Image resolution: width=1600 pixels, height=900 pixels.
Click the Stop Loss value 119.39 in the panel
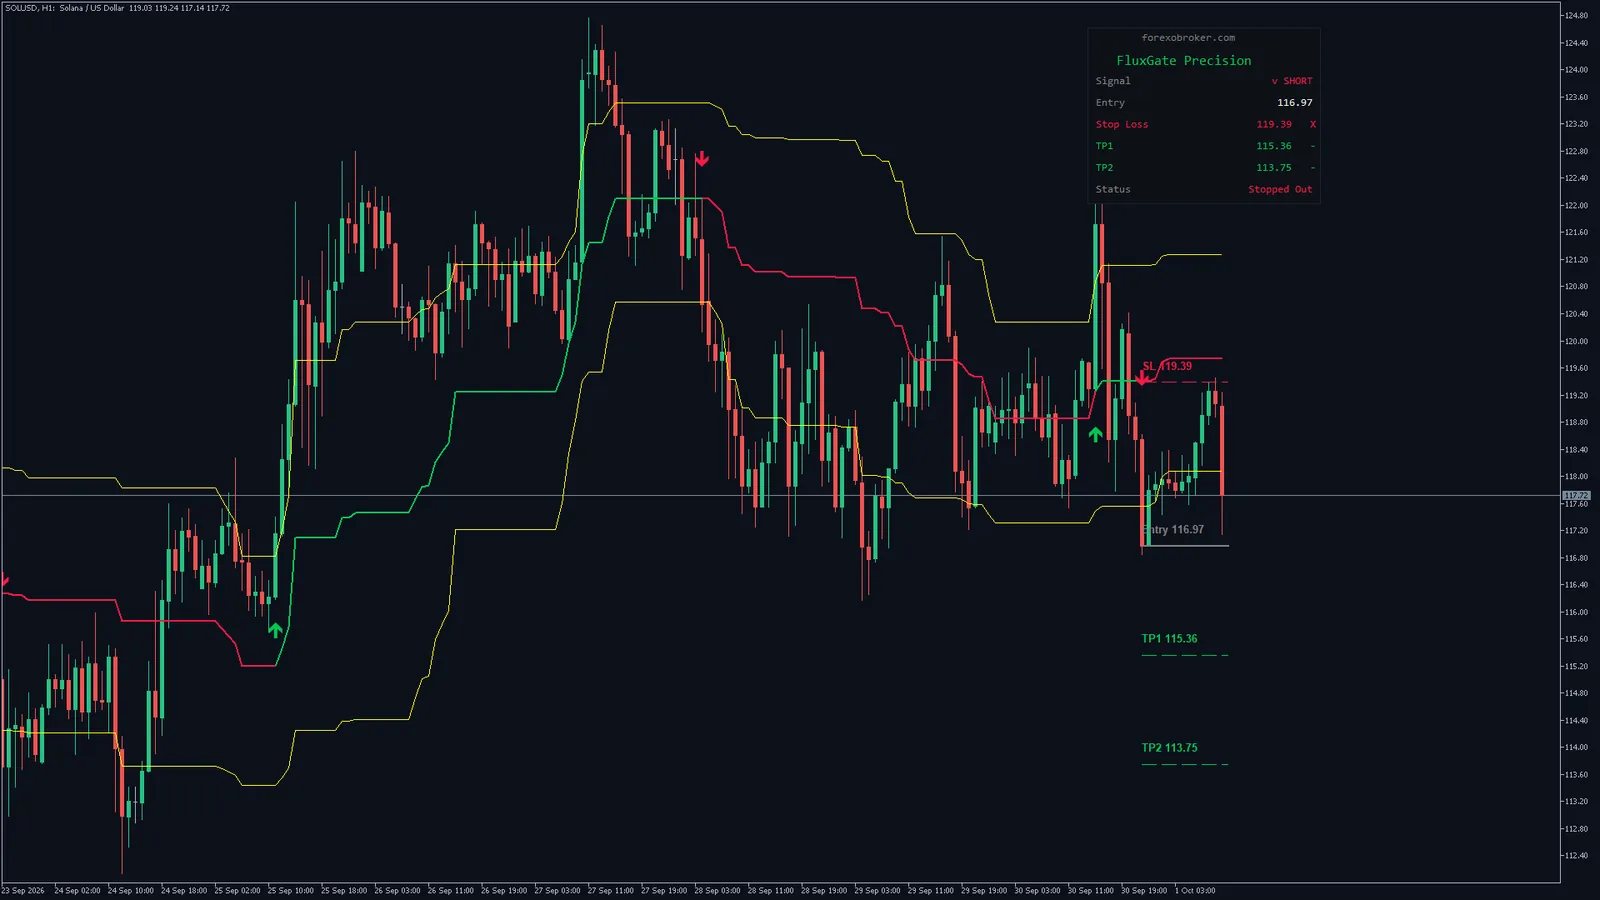(1274, 124)
